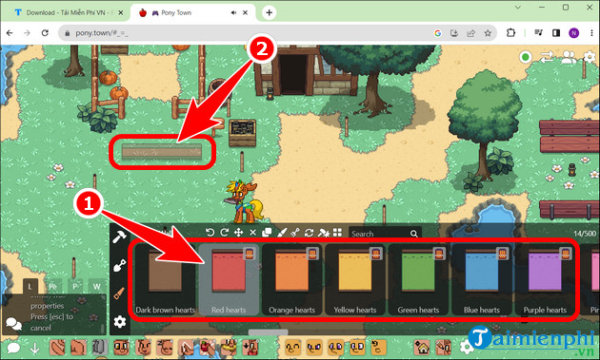Switch chat to the W tab
Image resolution: width=600 pixels, height=360 pixels.
click(97, 287)
